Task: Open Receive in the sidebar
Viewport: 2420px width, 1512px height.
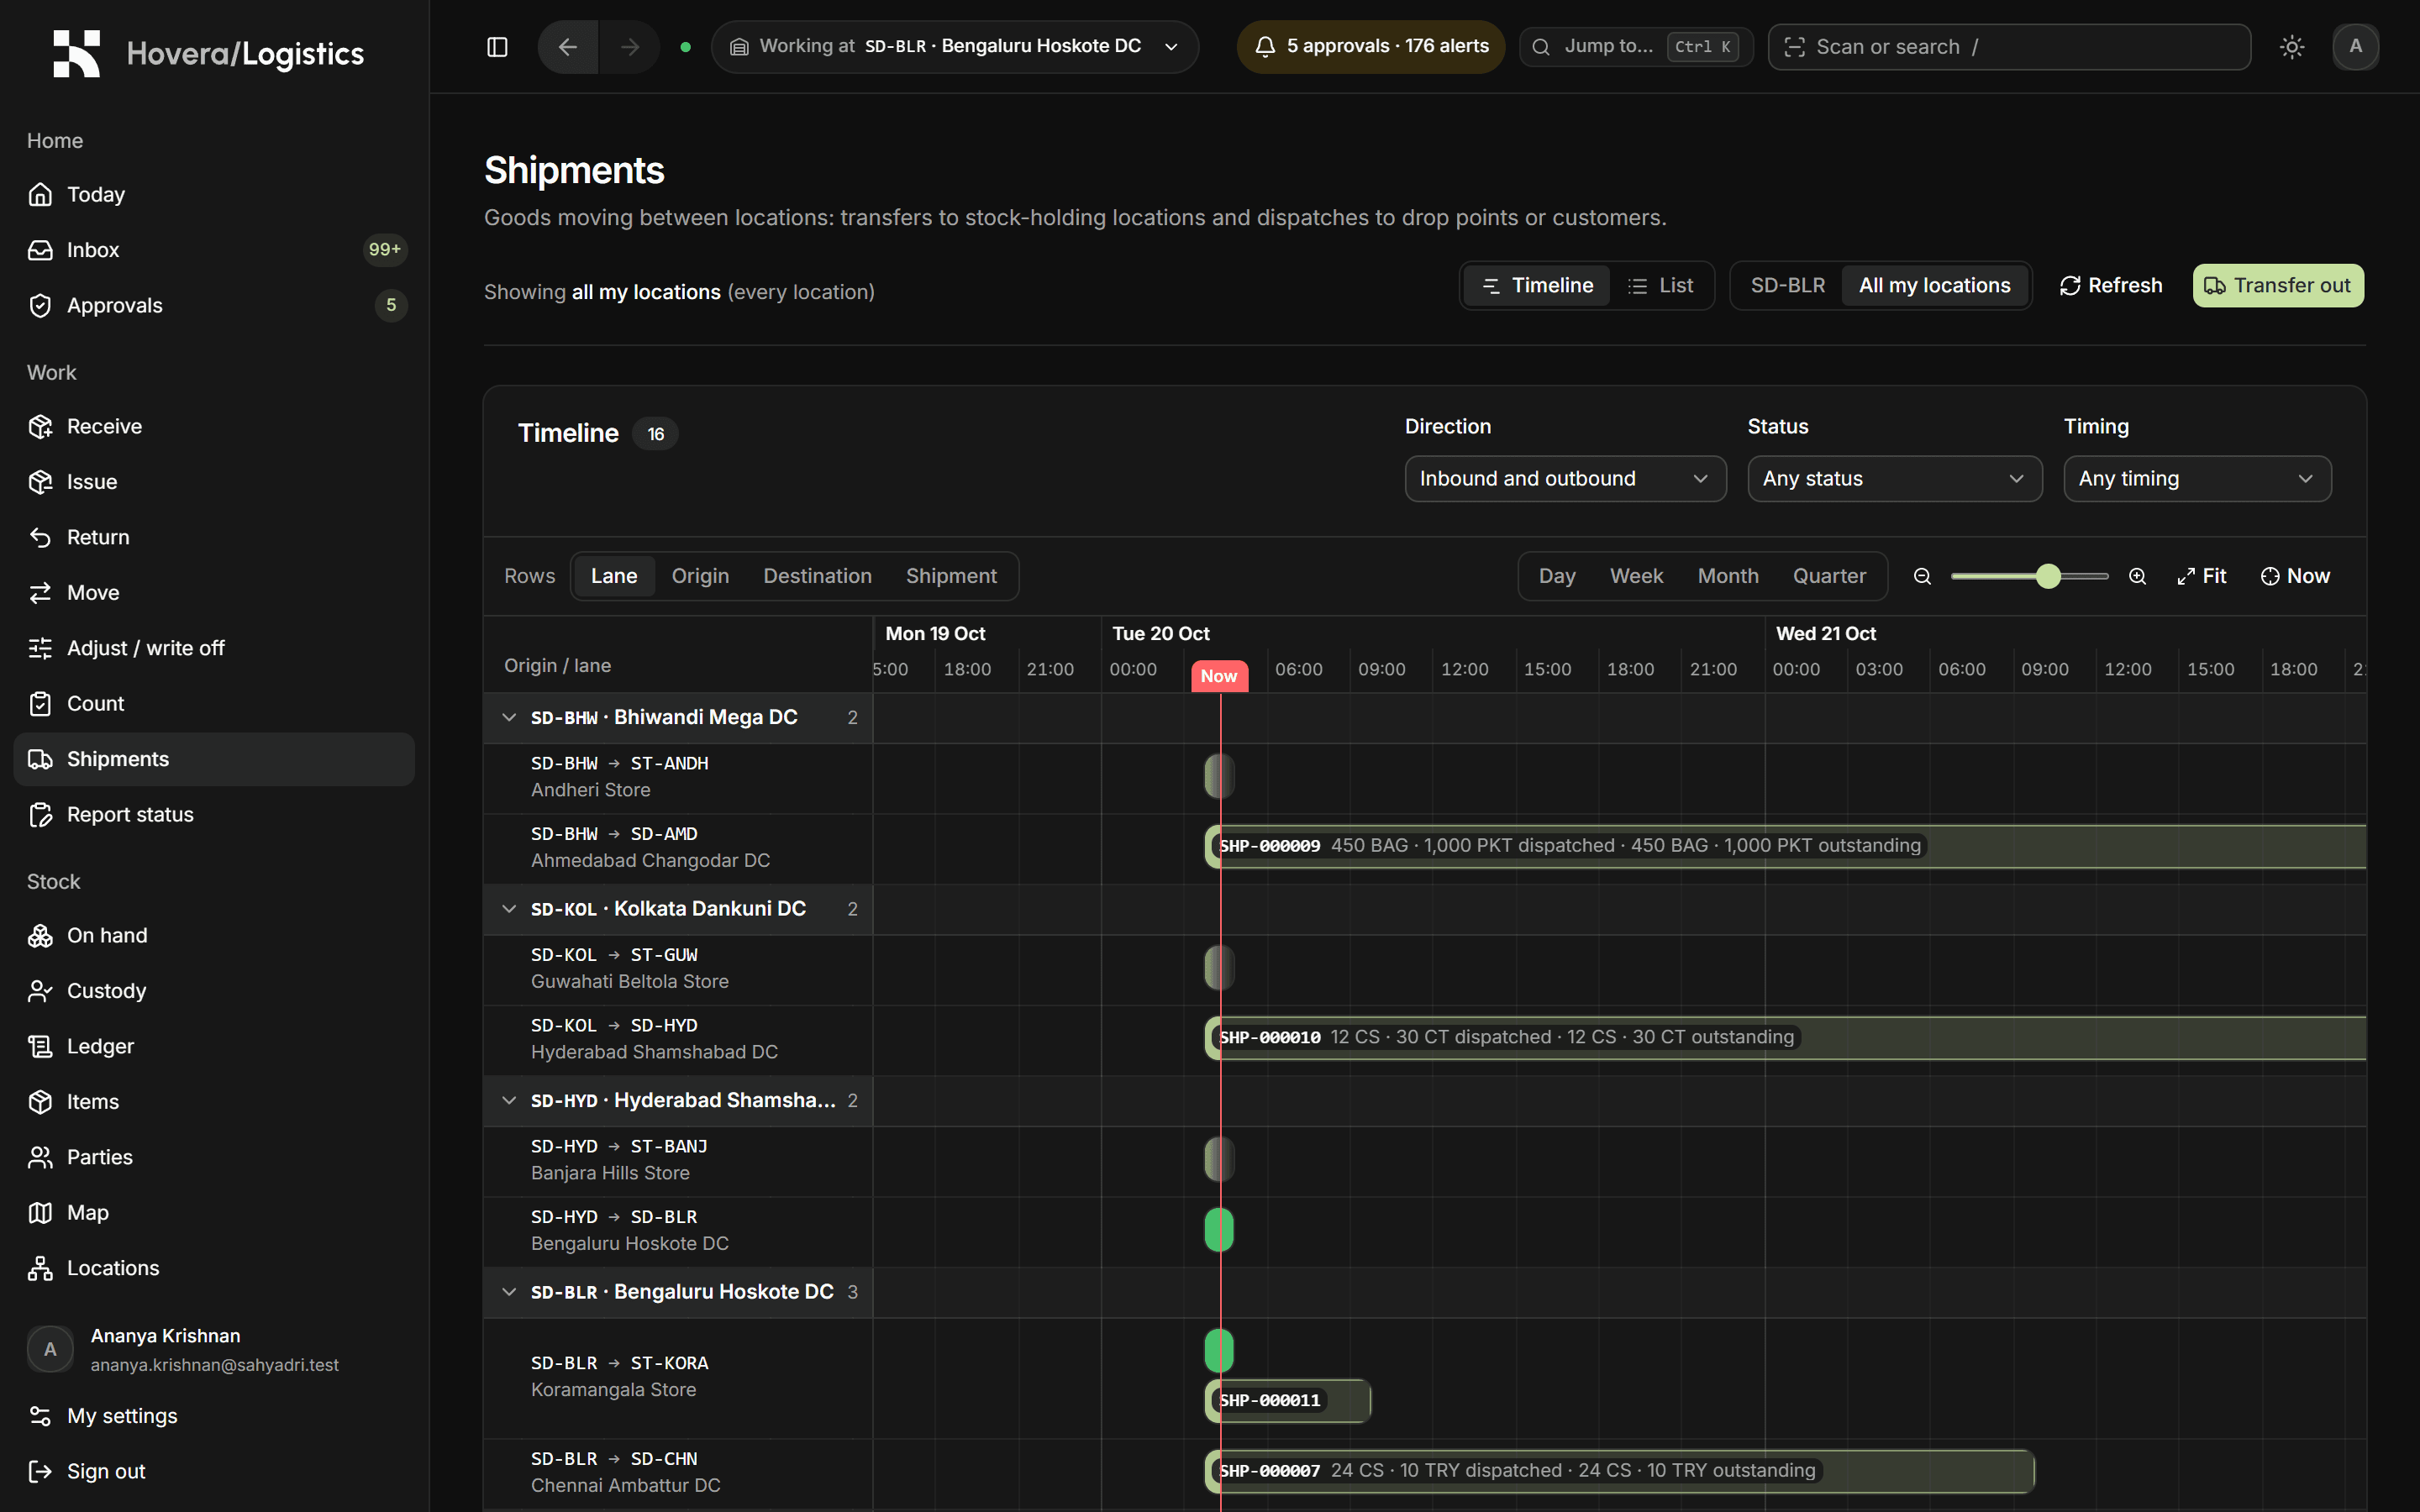Action: (214, 426)
